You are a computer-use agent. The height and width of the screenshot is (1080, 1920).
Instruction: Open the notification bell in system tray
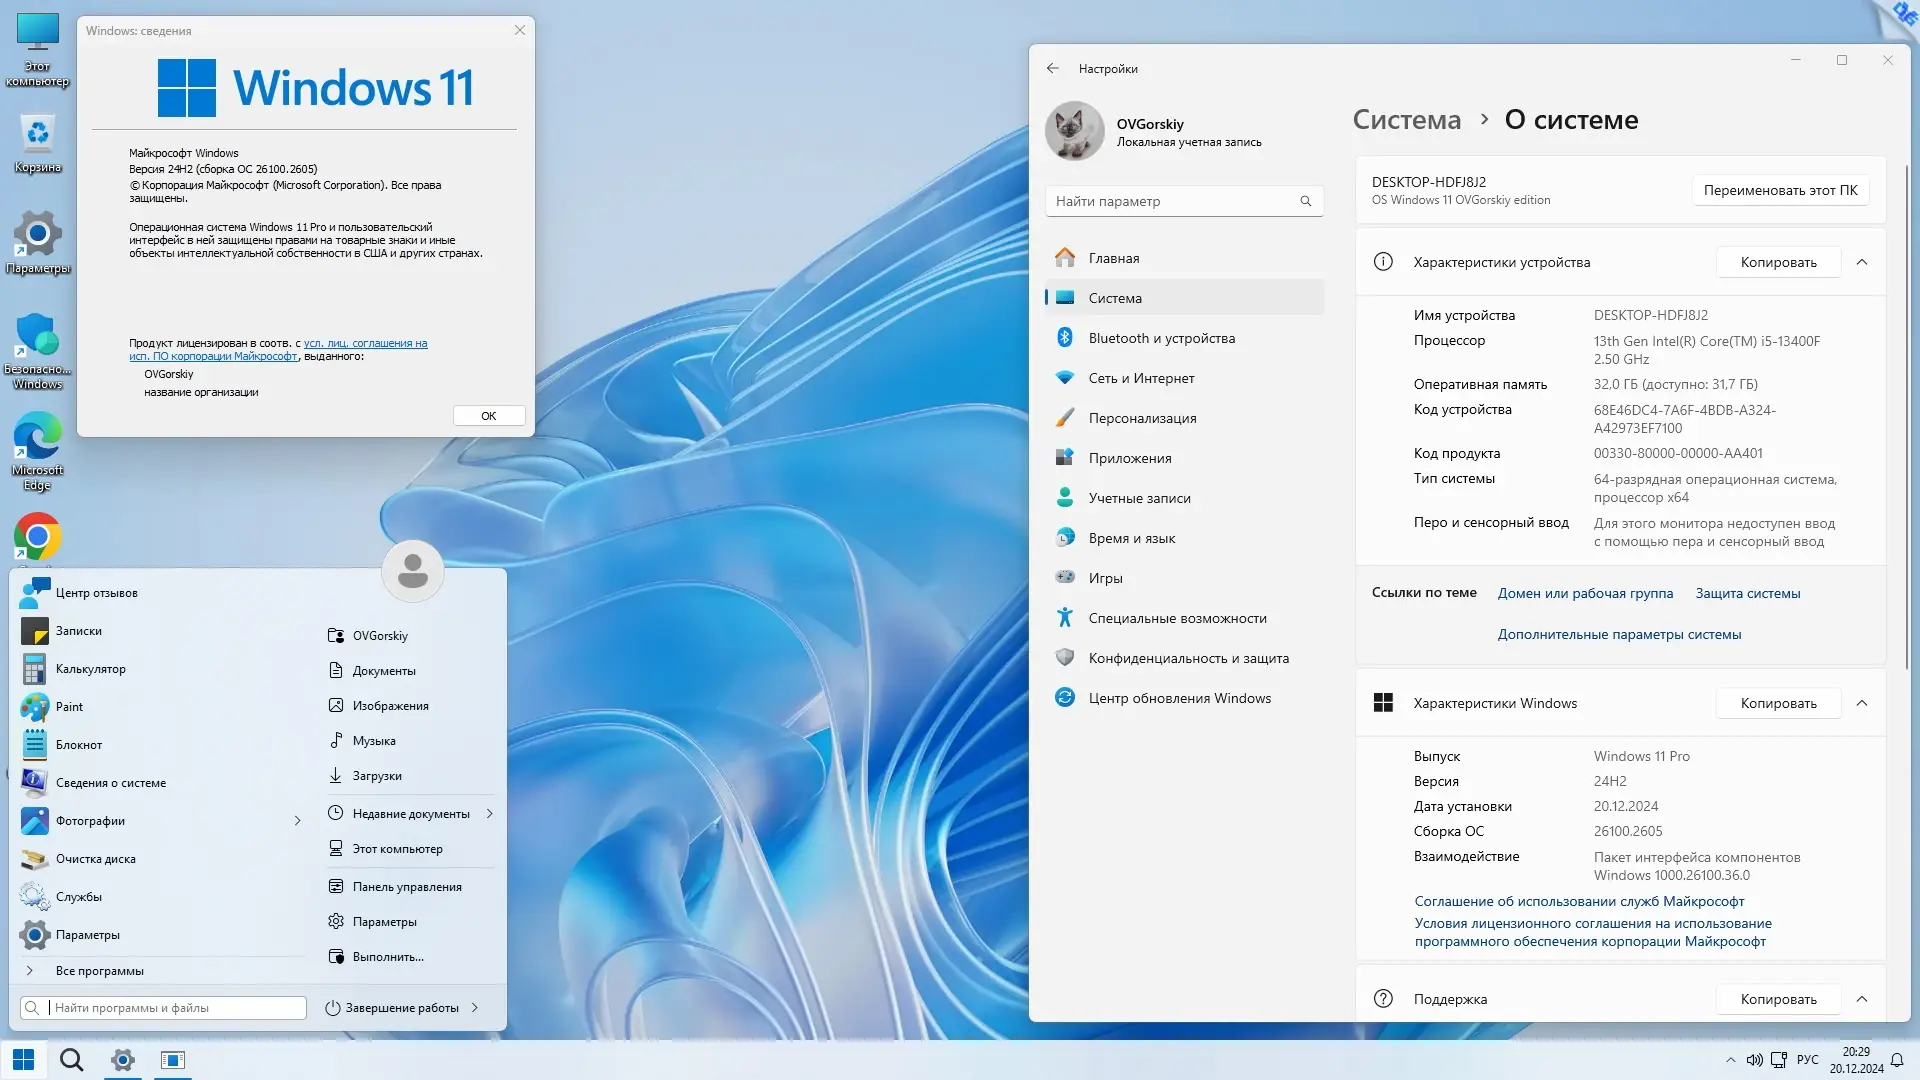(1897, 1060)
